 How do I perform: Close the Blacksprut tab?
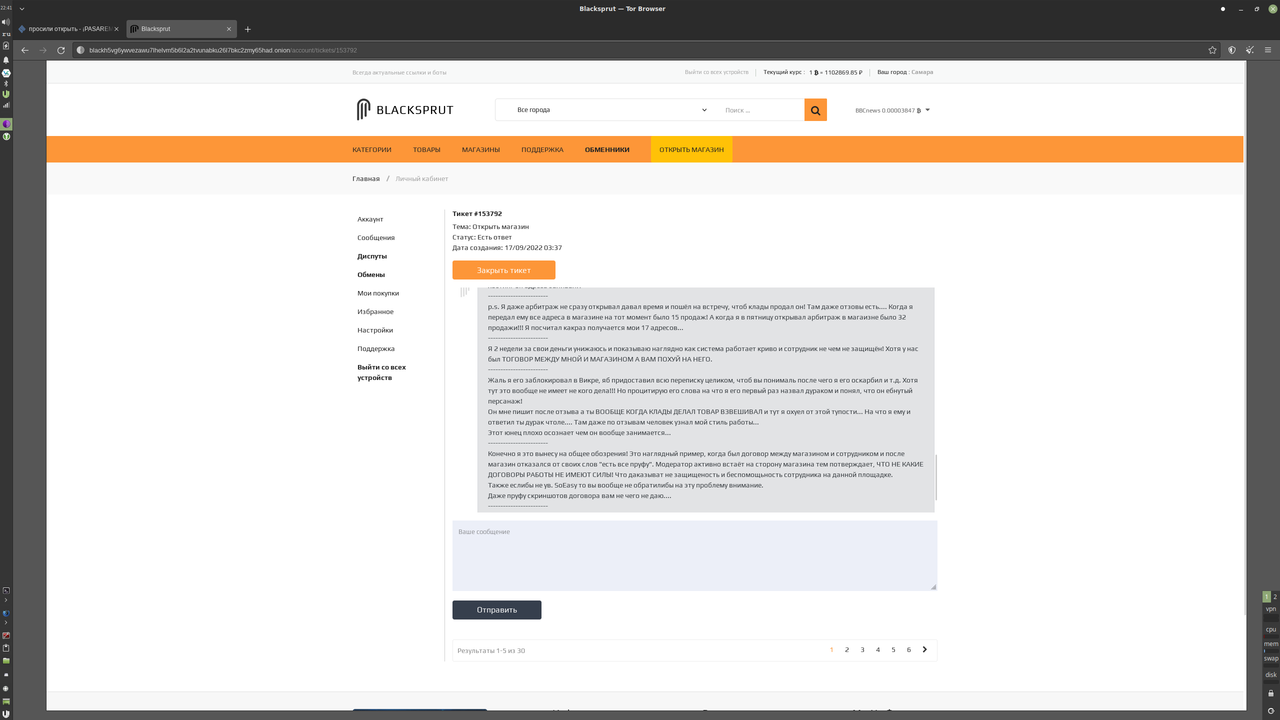point(230,29)
